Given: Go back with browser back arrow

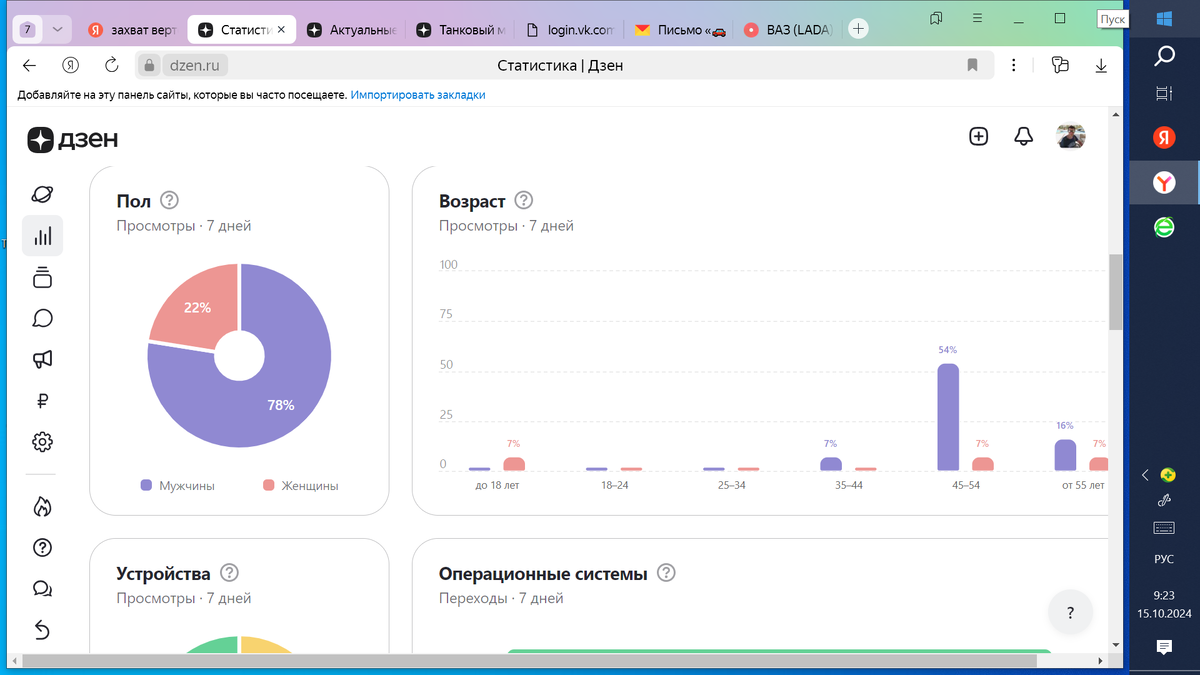Looking at the screenshot, I should [x=29, y=66].
